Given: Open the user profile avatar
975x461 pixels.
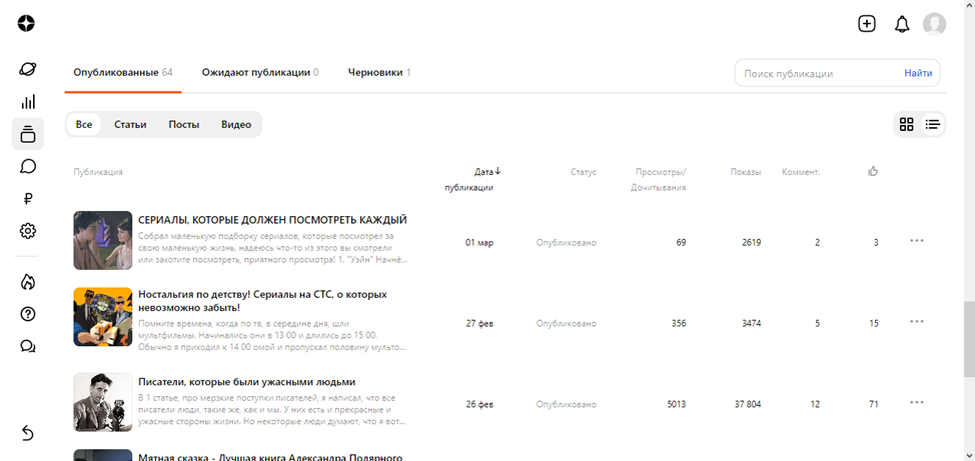Looking at the screenshot, I should [x=935, y=24].
